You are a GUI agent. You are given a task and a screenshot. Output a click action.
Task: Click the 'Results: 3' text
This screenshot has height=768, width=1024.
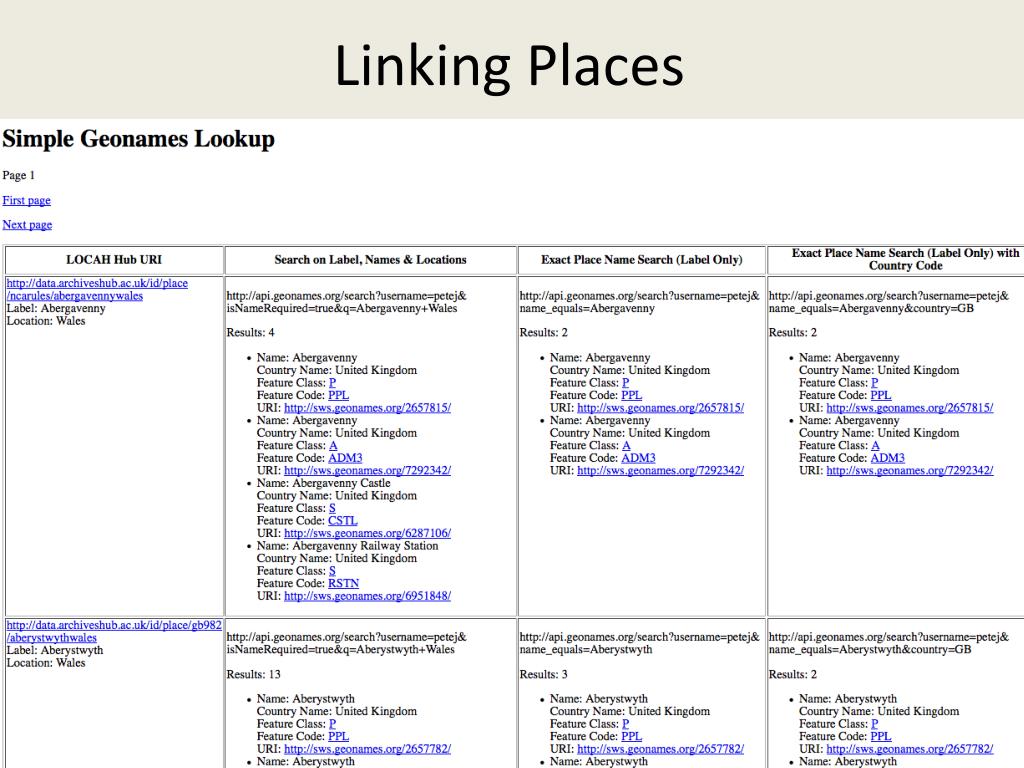(x=543, y=674)
